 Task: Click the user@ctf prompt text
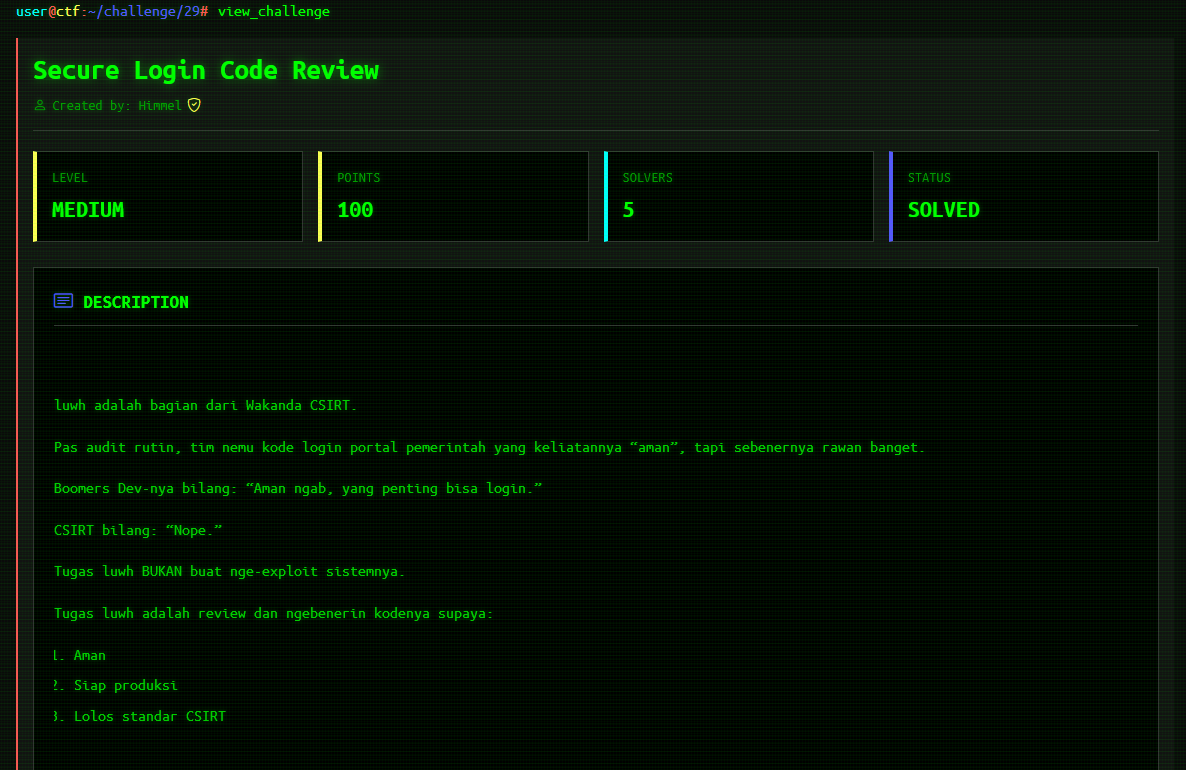[46, 11]
